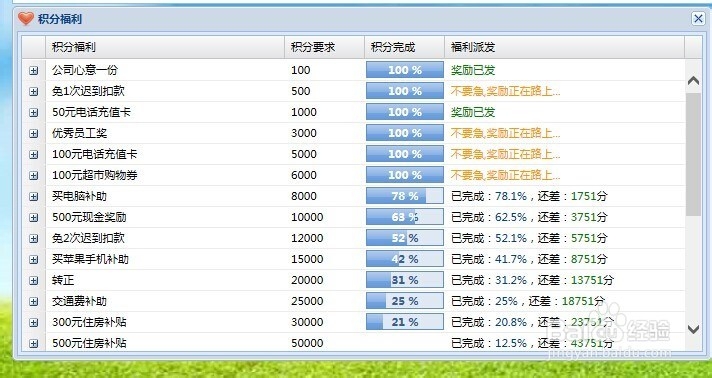Expand the 买电脑补助 row
The width and height of the screenshot is (712, 378).
(x=34, y=196)
